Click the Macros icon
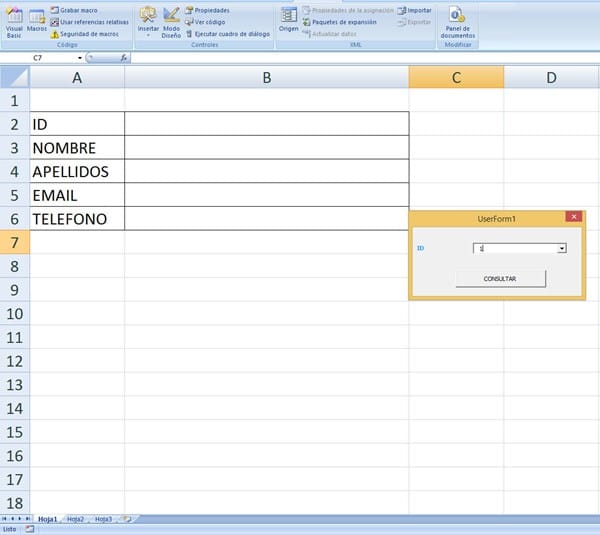Viewport: 600px width, 535px height. click(37, 20)
